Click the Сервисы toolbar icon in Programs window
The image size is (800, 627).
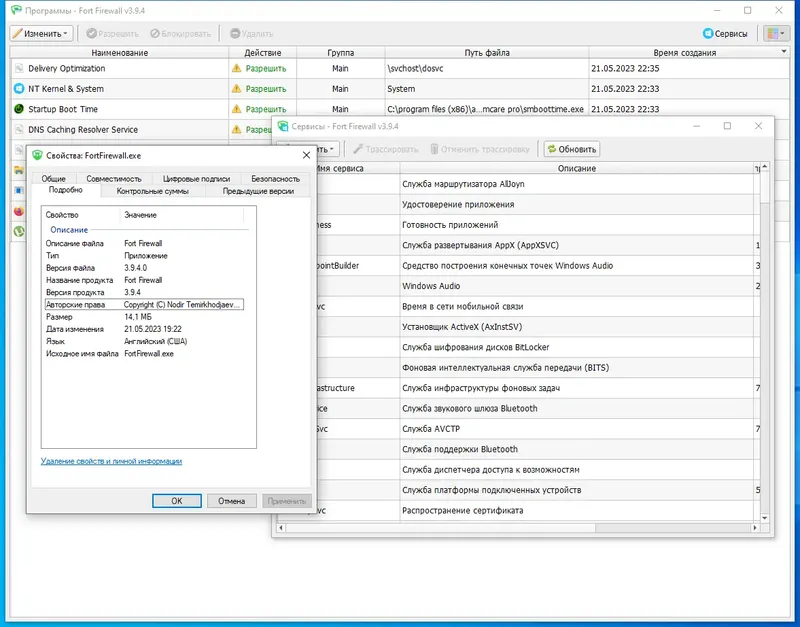coord(708,34)
